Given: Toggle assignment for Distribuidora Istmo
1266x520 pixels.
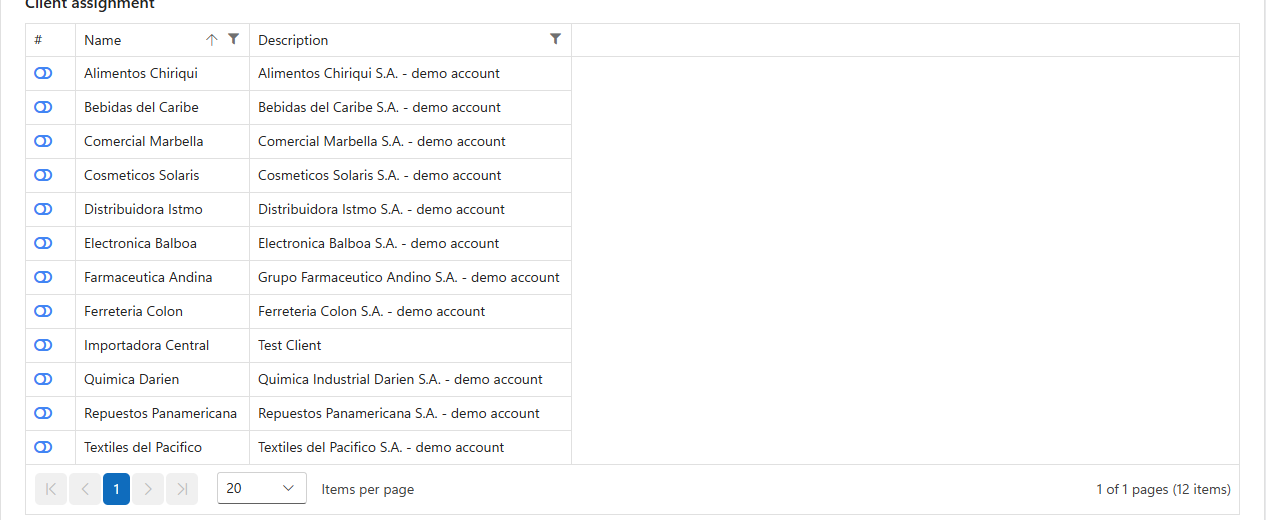Looking at the screenshot, I should (43, 209).
